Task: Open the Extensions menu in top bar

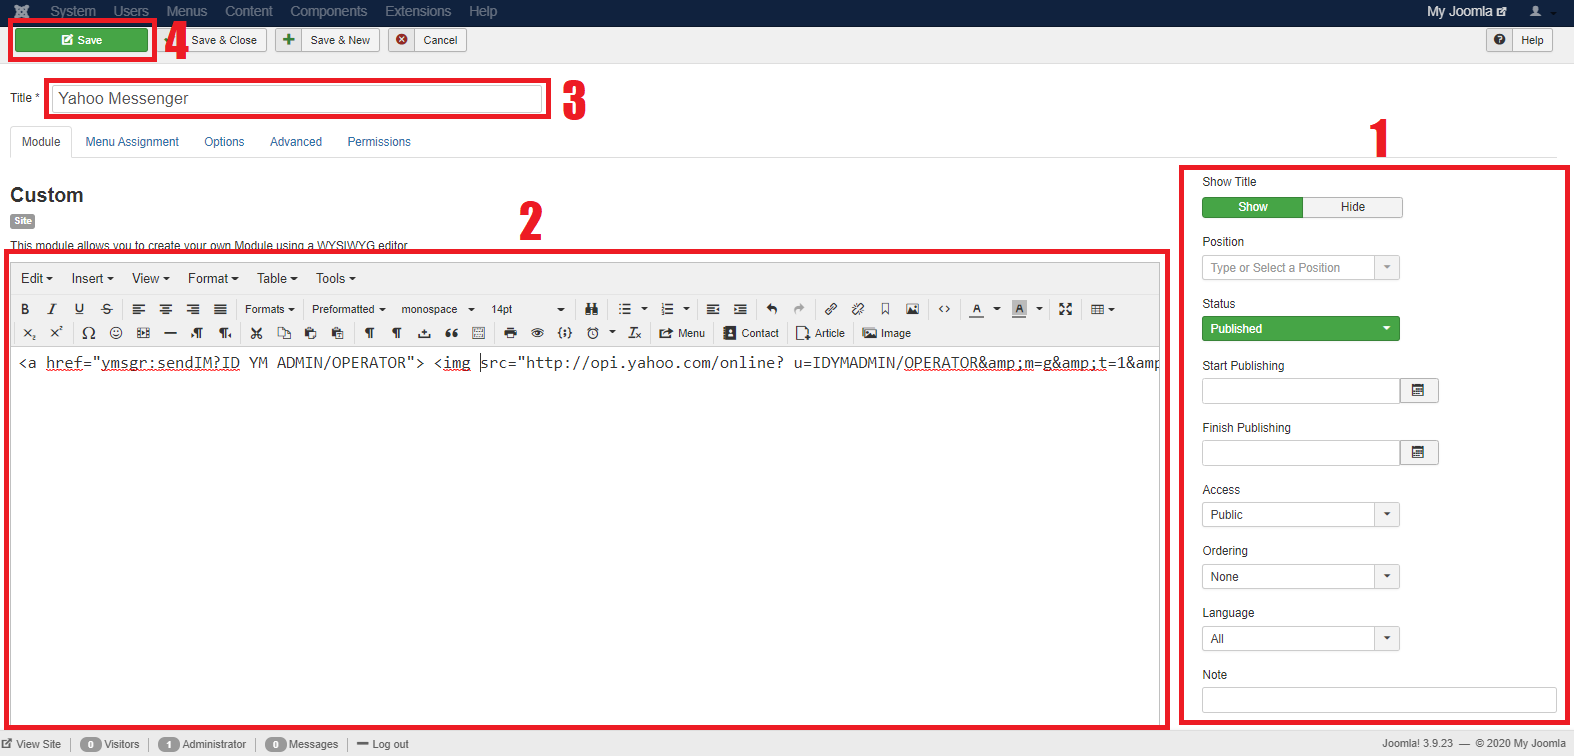Action: [418, 11]
